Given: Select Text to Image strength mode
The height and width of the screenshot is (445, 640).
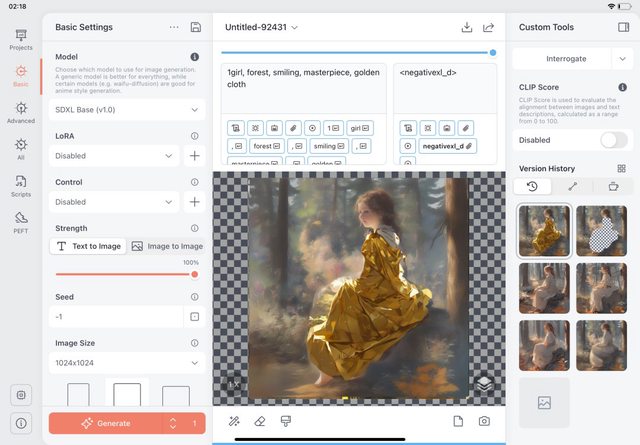Looking at the screenshot, I should click(x=88, y=246).
